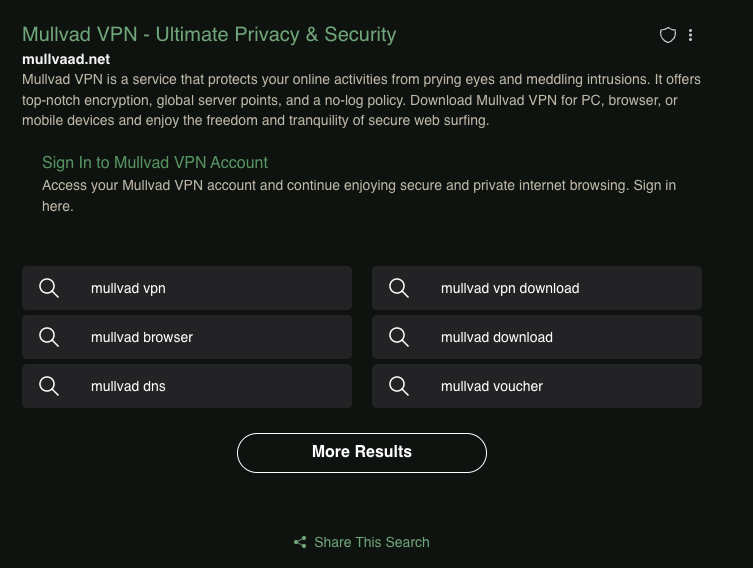753x568 pixels.
Task: Search the "mullvad vpn" suggestion
Action: 128,288
